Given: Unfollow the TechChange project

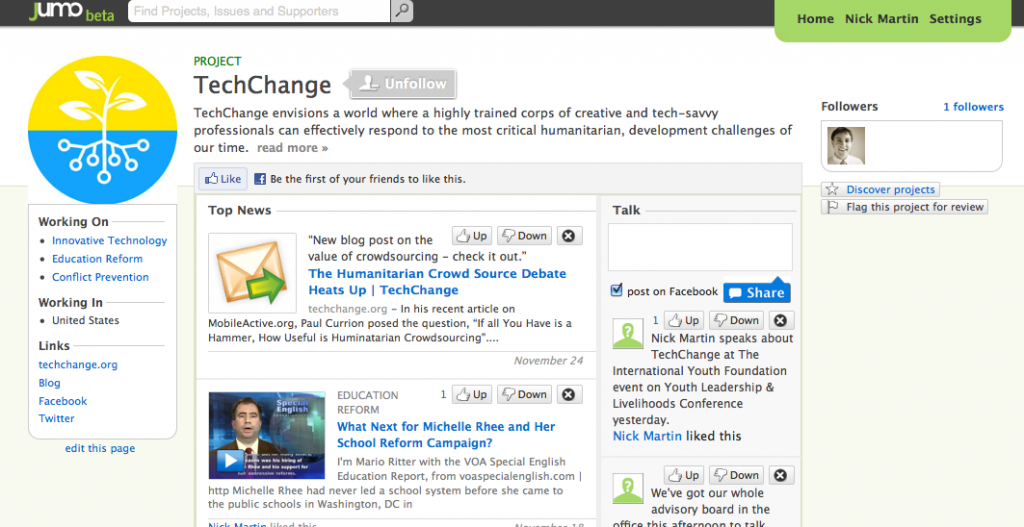Looking at the screenshot, I should pyautogui.click(x=403, y=84).
